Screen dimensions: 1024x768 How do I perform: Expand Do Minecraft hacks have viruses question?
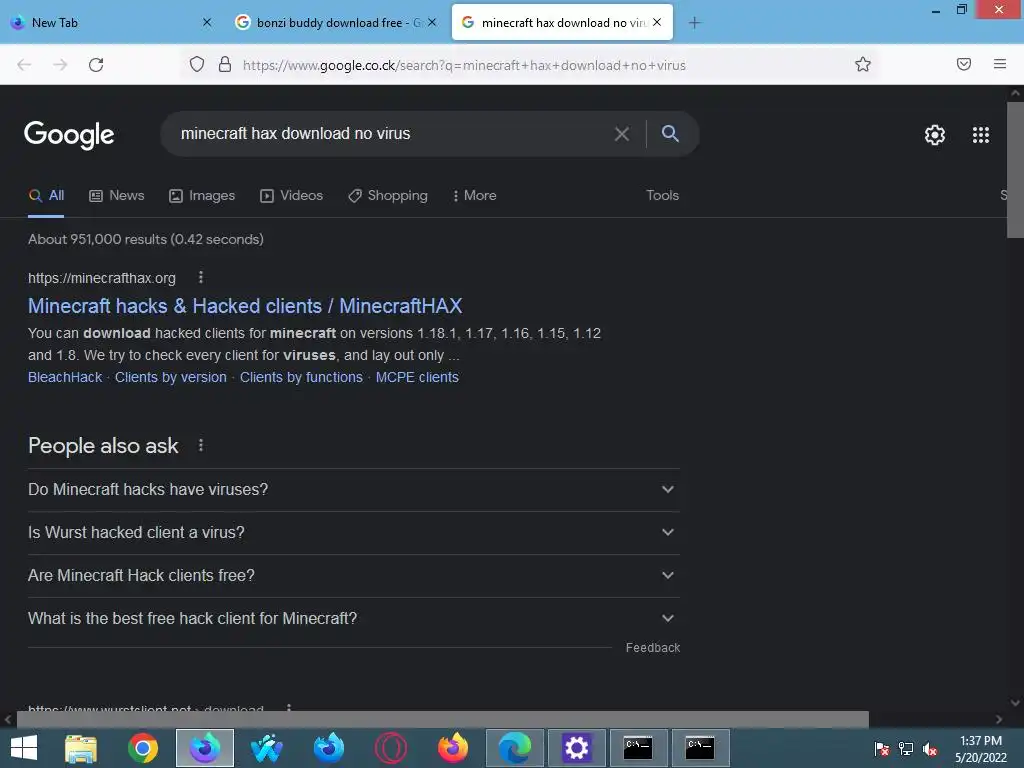point(353,490)
